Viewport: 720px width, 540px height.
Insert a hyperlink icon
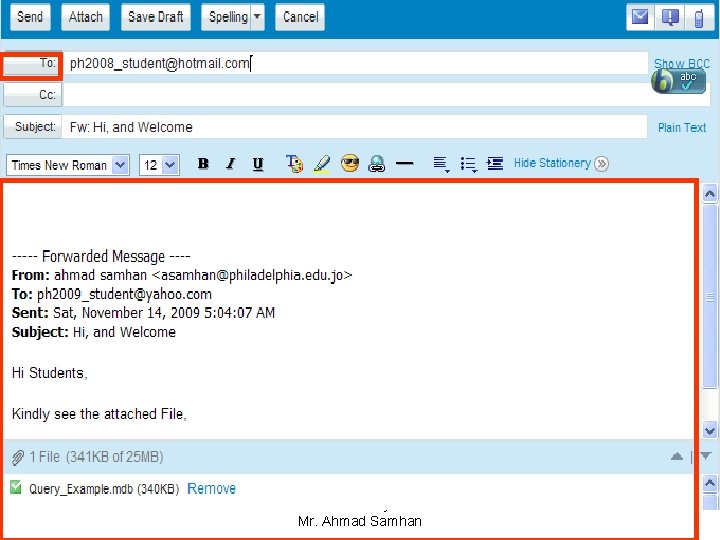pyautogui.click(x=377, y=163)
